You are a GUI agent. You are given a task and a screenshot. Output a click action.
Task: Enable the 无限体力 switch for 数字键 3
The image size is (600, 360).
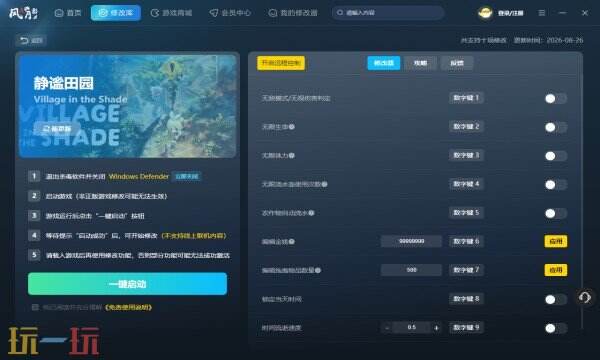[556, 156]
